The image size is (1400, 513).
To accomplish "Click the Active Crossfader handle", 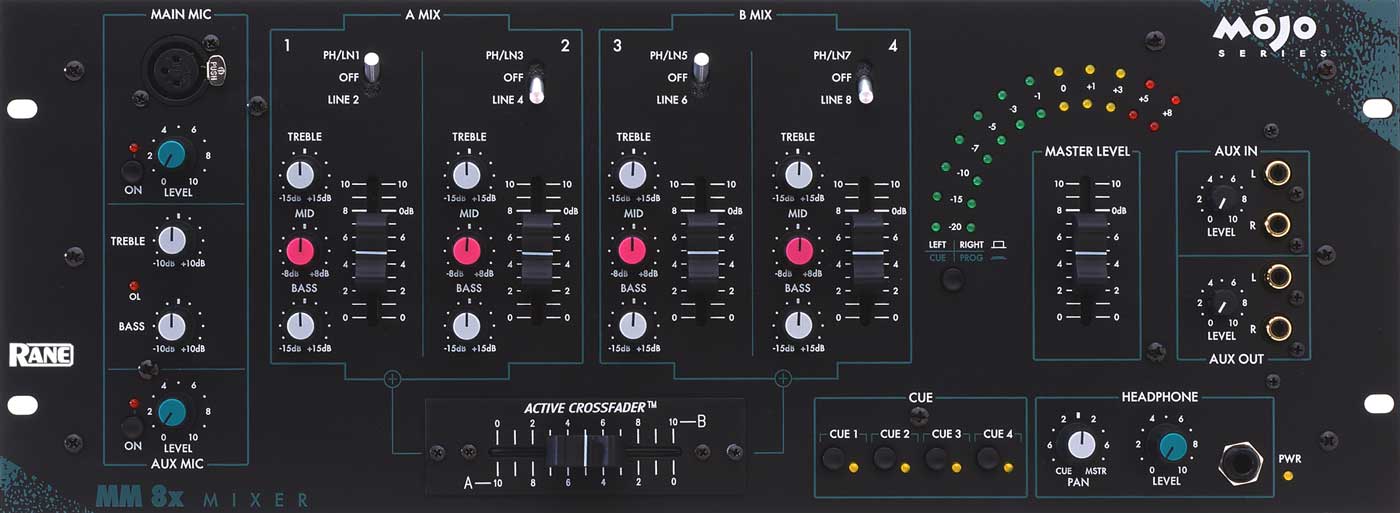I will click(x=585, y=453).
